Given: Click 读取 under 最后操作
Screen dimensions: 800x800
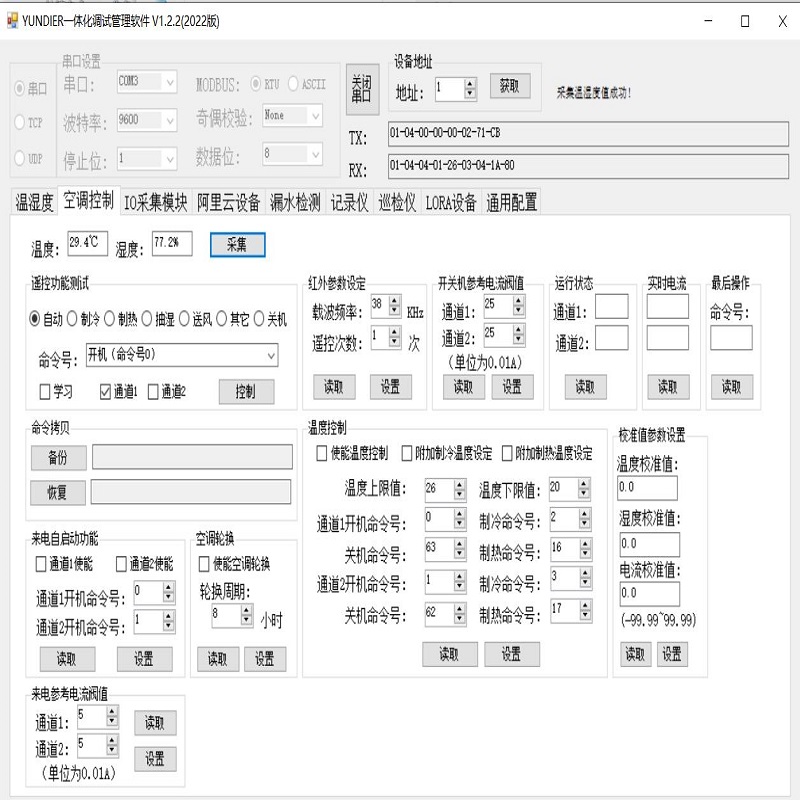Looking at the screenshot, I should point(732,387).
